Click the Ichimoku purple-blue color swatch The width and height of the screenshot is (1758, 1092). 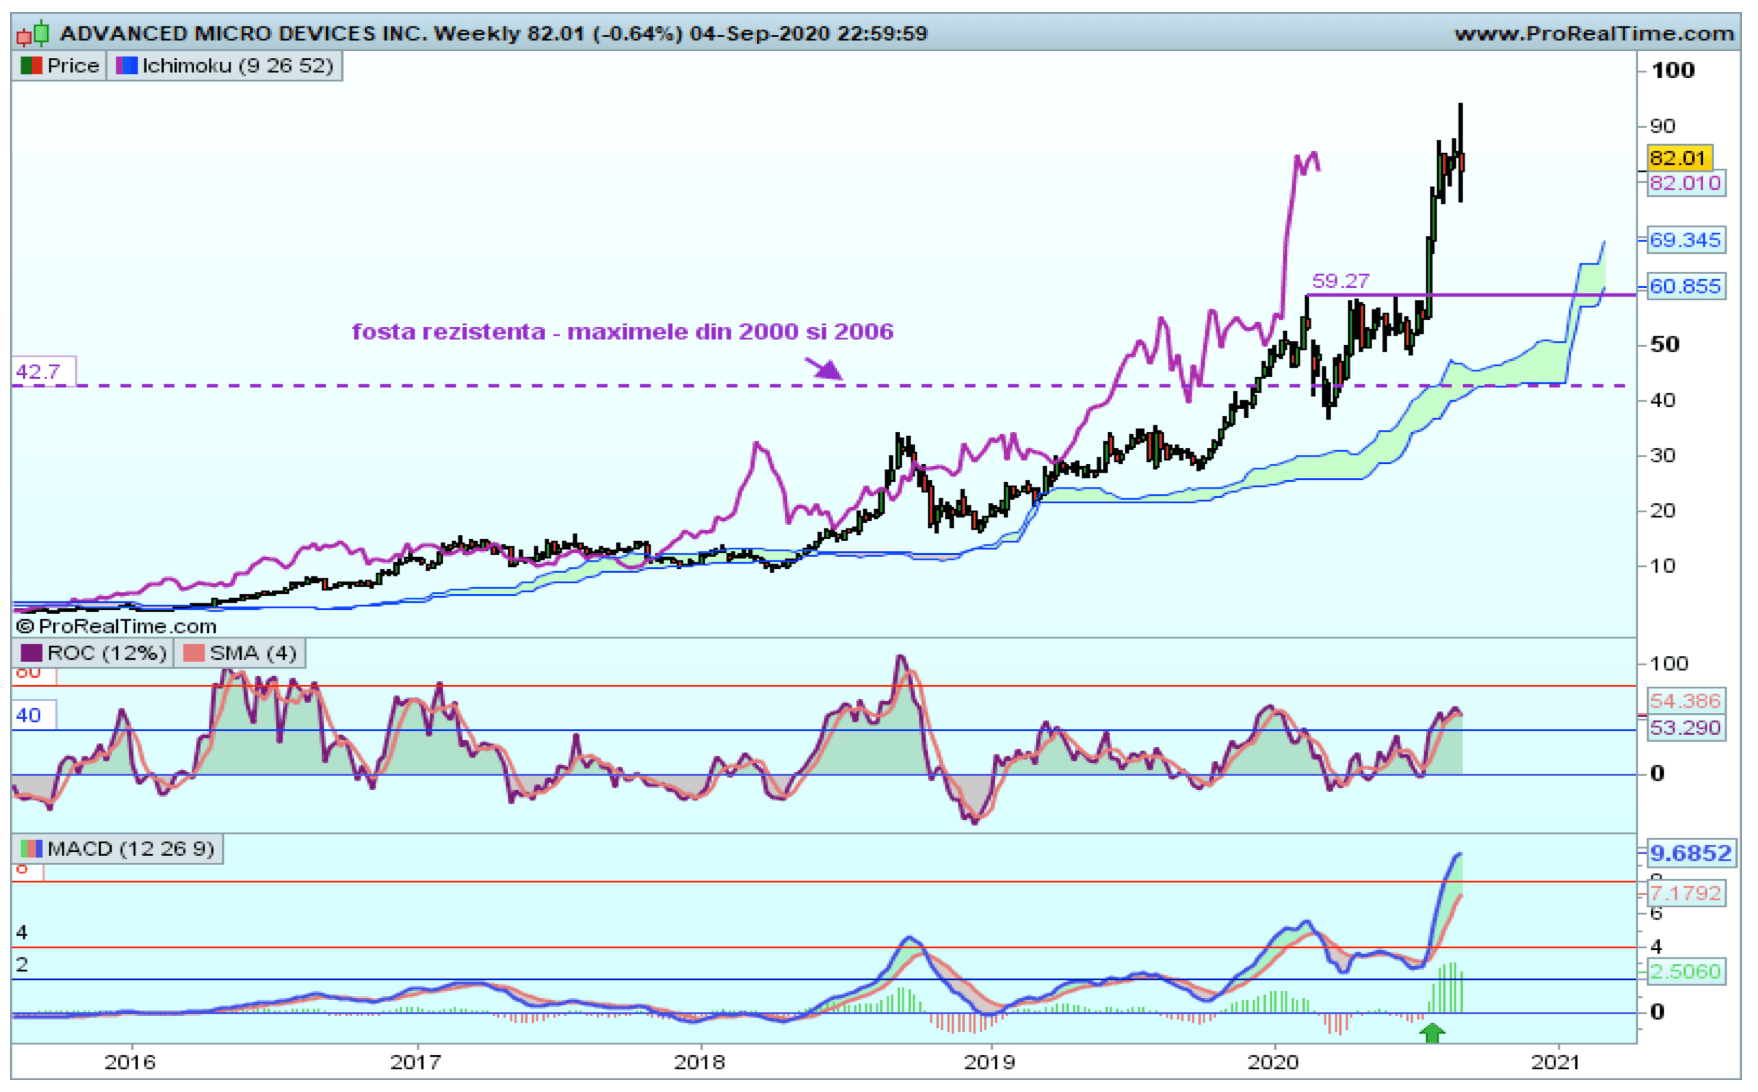[126, 66]
